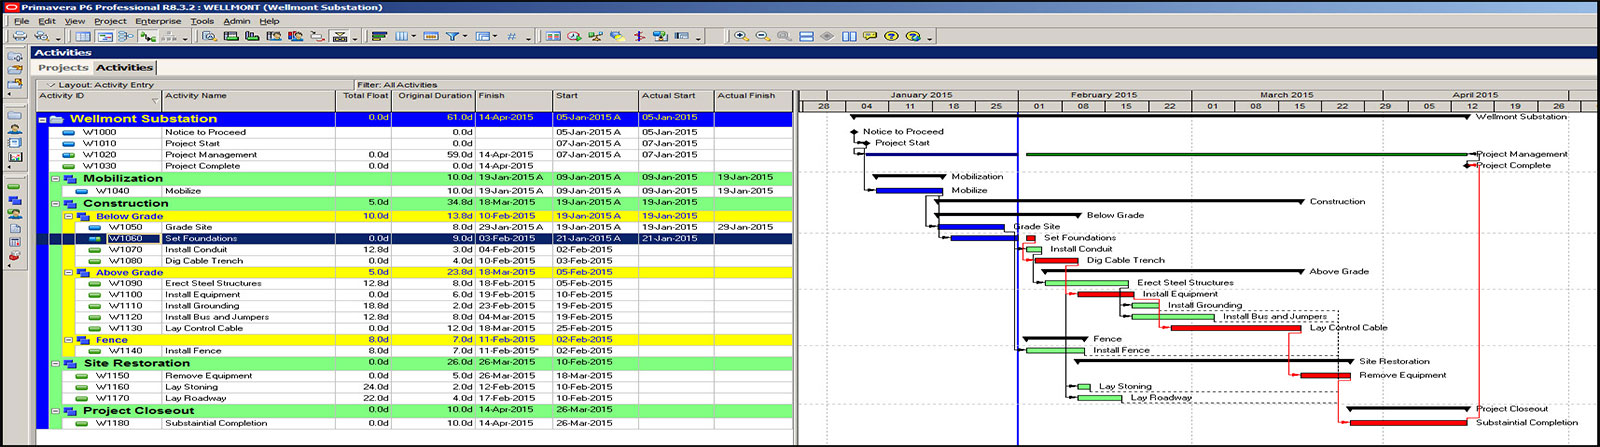Open the Filter dropdown arrow
1600x447 pixels.
[x=465, y=37]
